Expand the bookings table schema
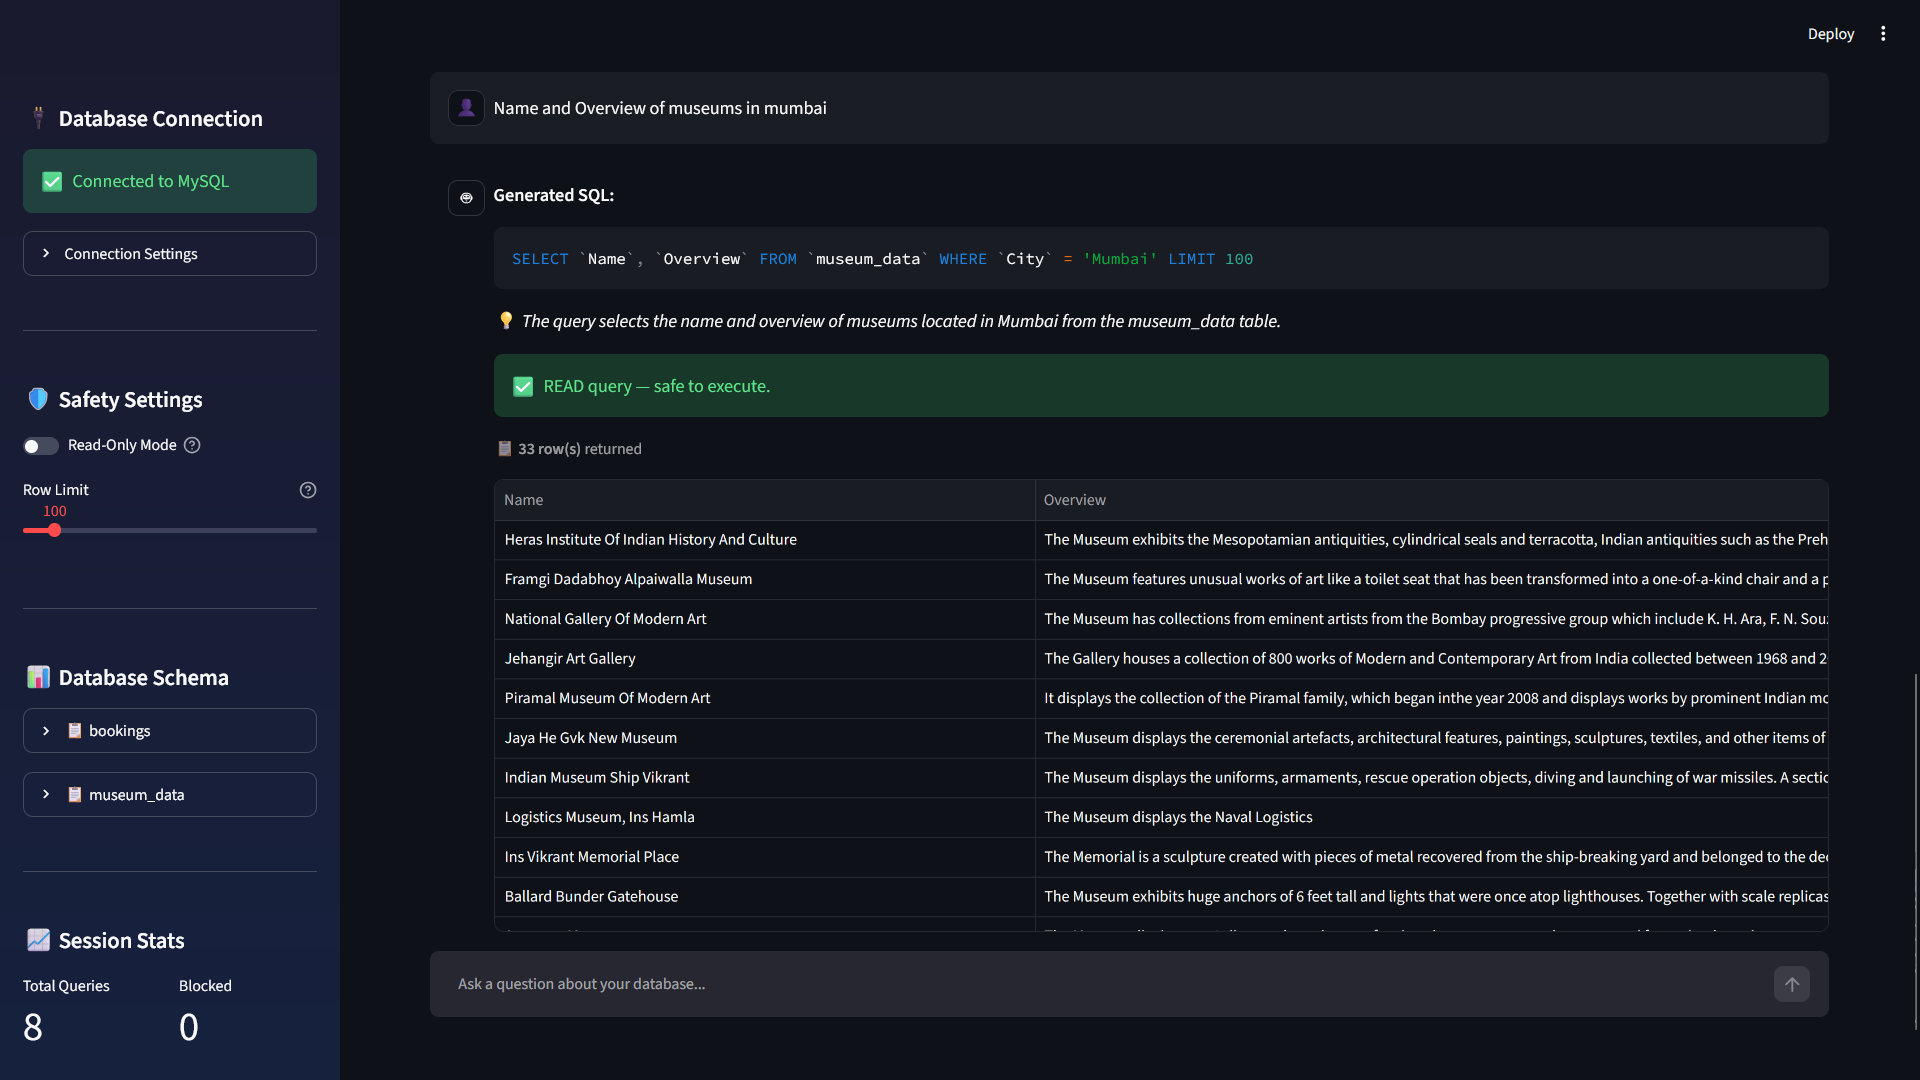The height and width of the screenshot is (1080, 1920). [x=170, y=731]
